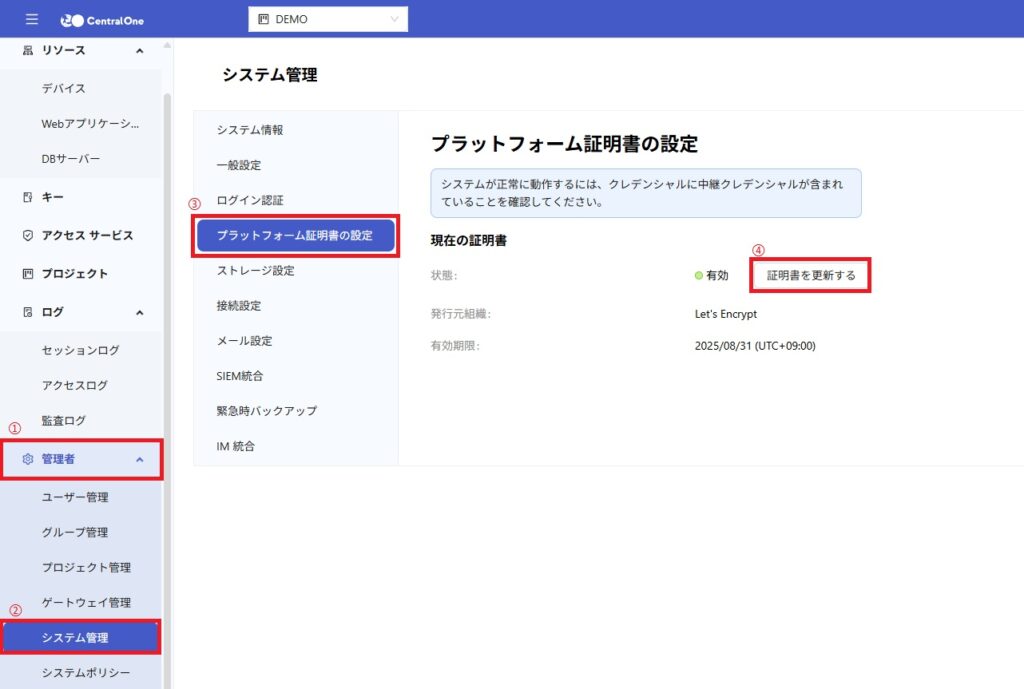
Task: Collapse the リソース section chevron
Action: point(139,51)
